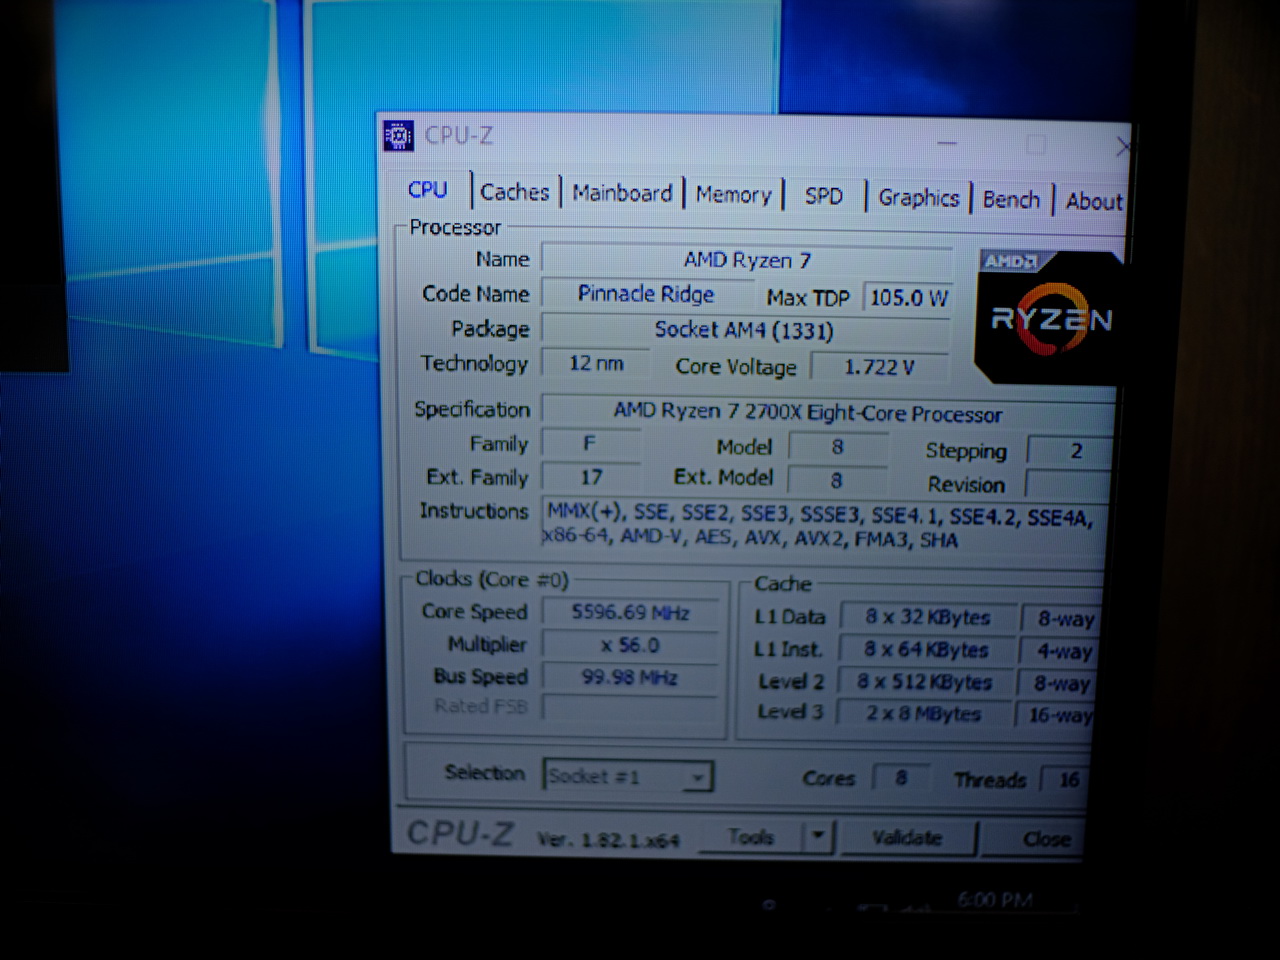The height and width of the screenshot is (960, 1280).
Task: Click the L1 Inst. 4-way associativity value
Action: tap(1058, 652)
